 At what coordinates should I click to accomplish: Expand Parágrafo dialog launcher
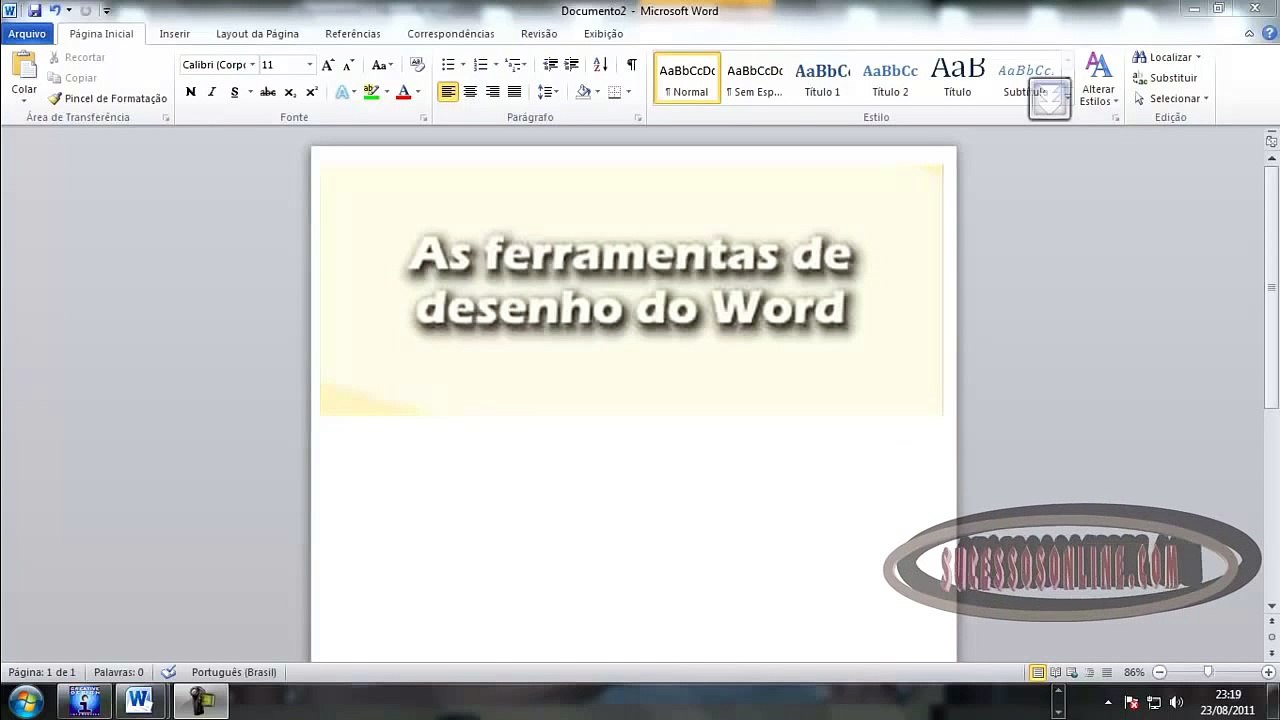(x=638, y=118)
